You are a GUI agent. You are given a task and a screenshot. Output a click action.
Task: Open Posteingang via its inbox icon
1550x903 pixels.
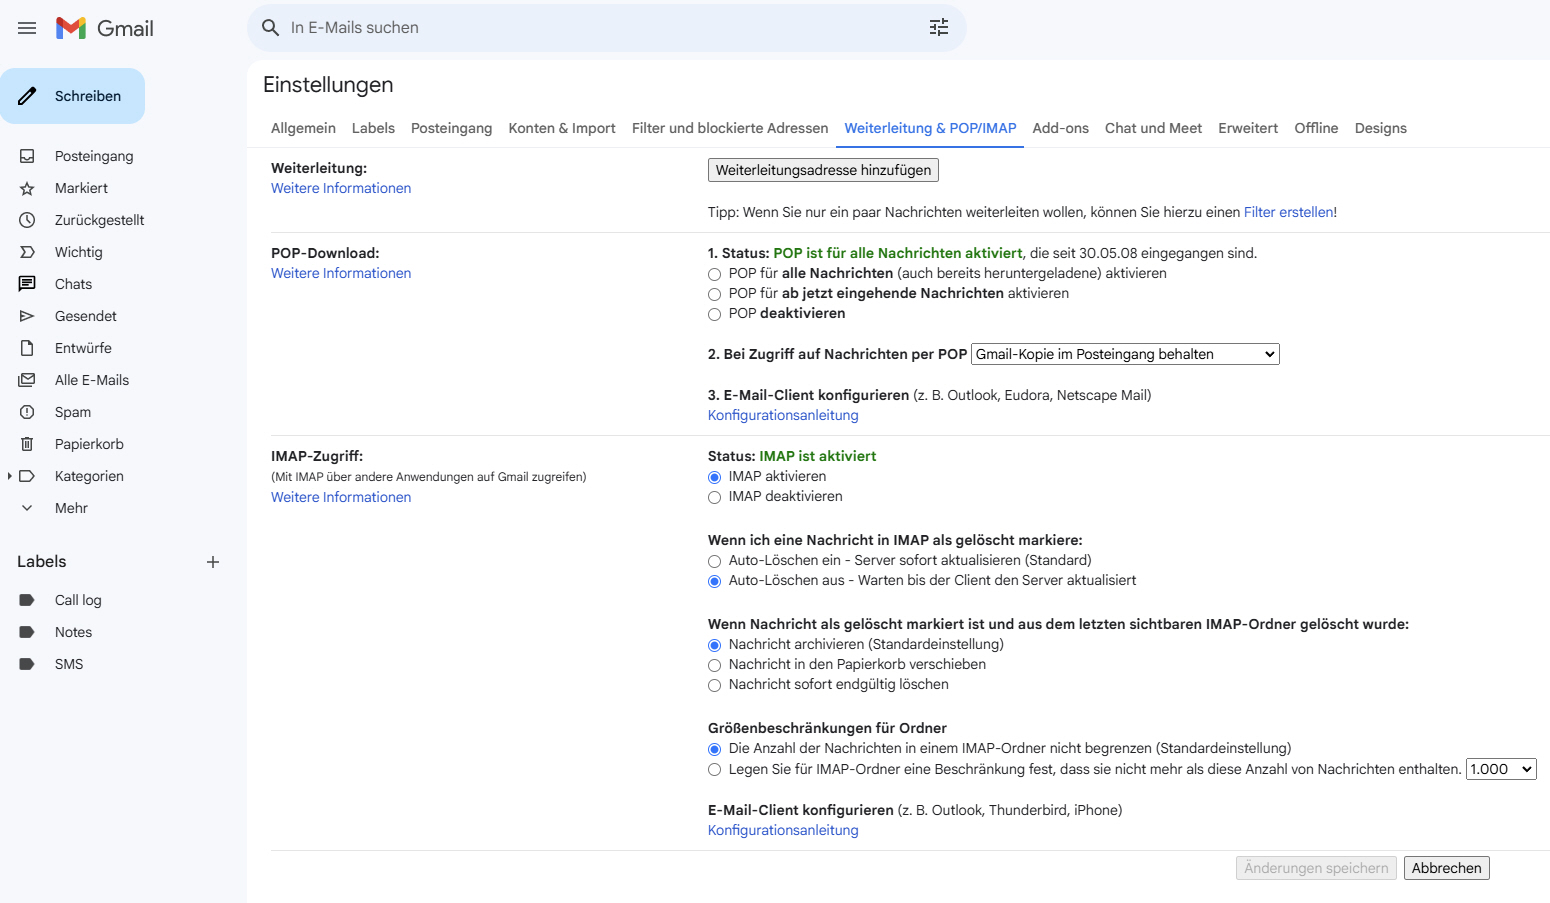27,156
